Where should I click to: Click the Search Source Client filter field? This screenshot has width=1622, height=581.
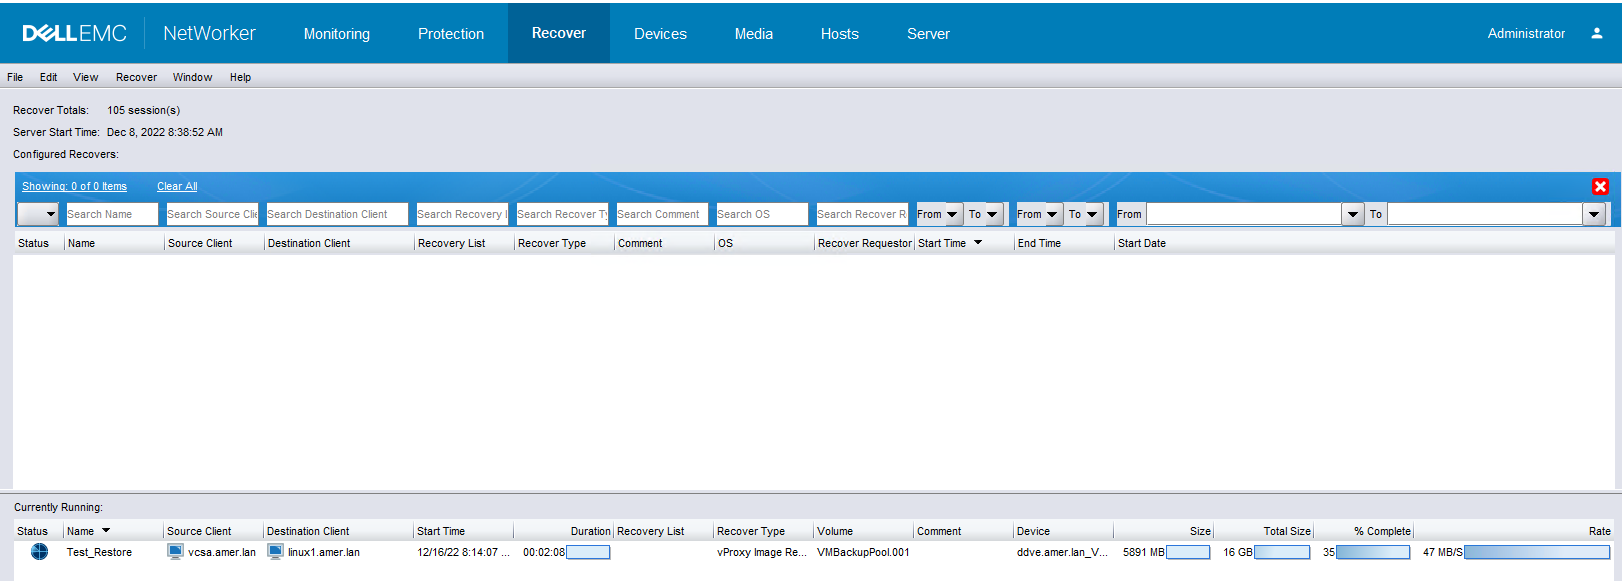click(x=212, y=214)
